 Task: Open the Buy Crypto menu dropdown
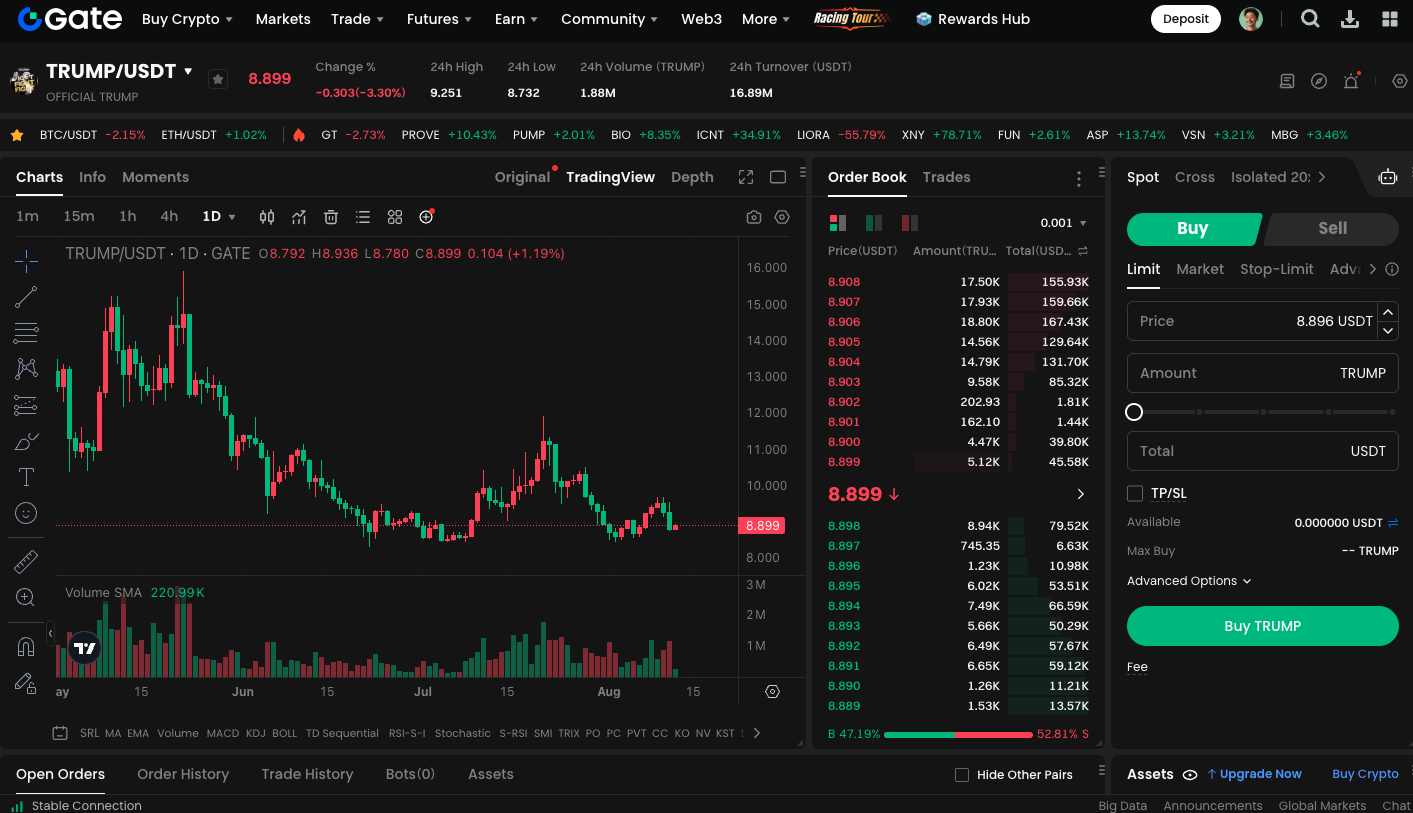point(188,19)
